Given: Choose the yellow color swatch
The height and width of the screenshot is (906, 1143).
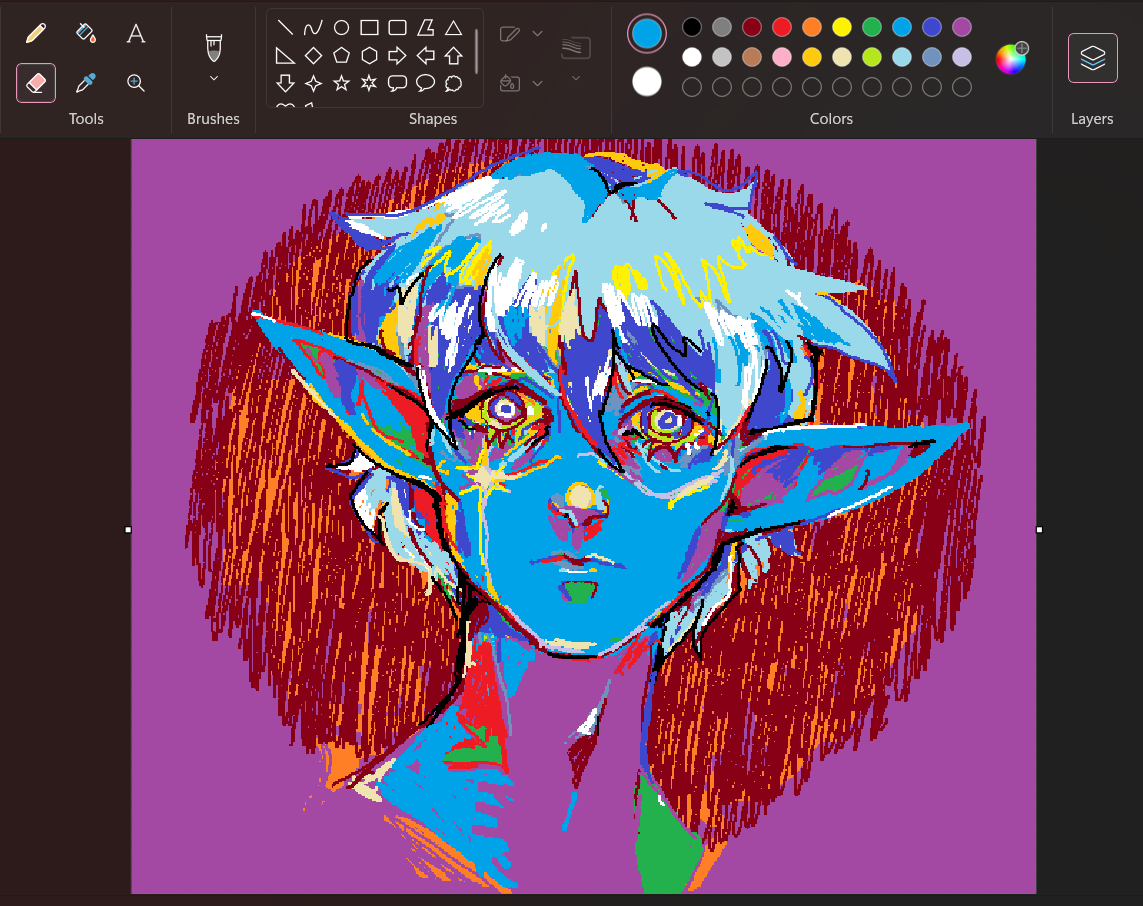Looking at the screenshot, I should [842, 27].
